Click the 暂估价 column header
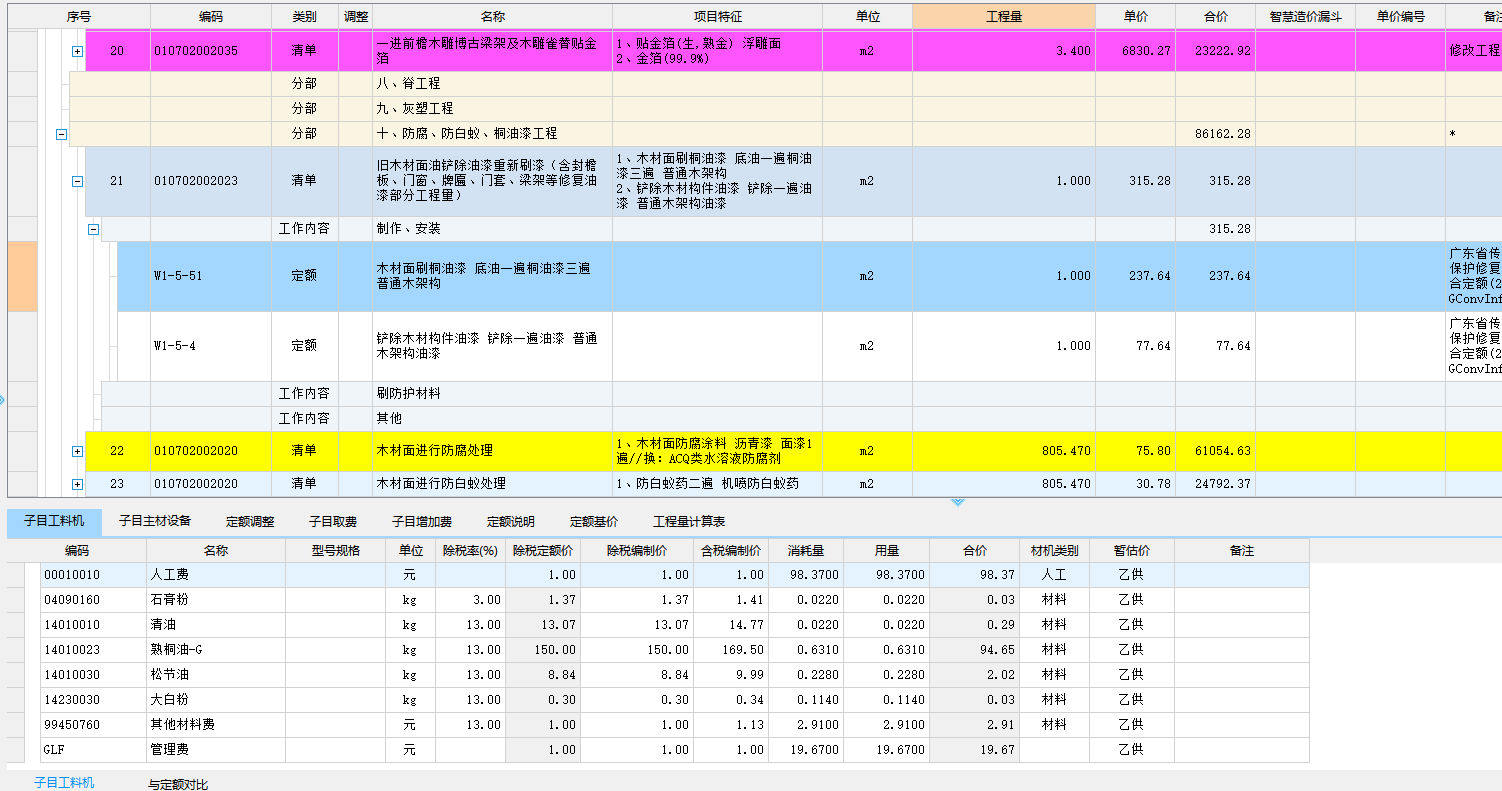This screenshot has width=1502, height=791. (x=1131, y=551)
